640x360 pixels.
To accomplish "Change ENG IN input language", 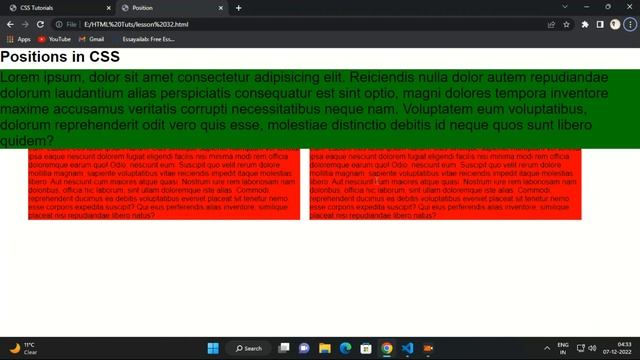I will [x=563, y=348].
